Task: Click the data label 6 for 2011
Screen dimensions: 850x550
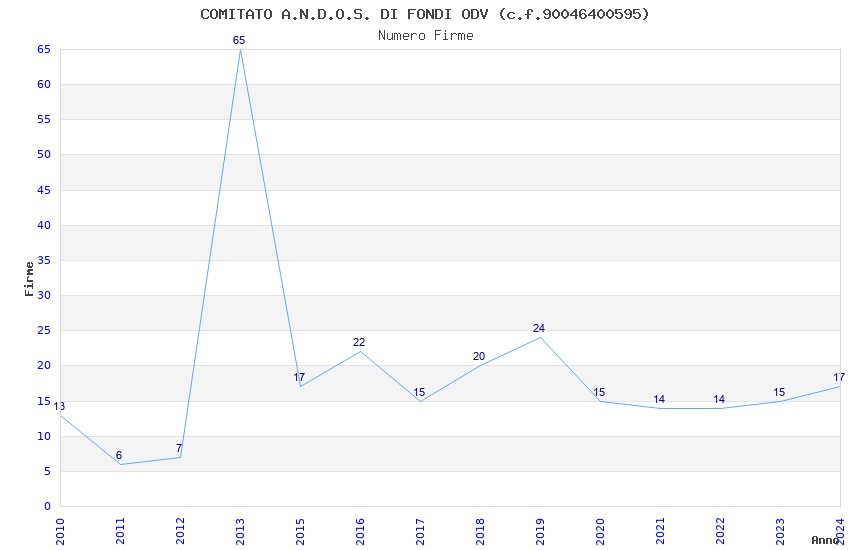Action: pyautogui.click(x=119, y=455)
